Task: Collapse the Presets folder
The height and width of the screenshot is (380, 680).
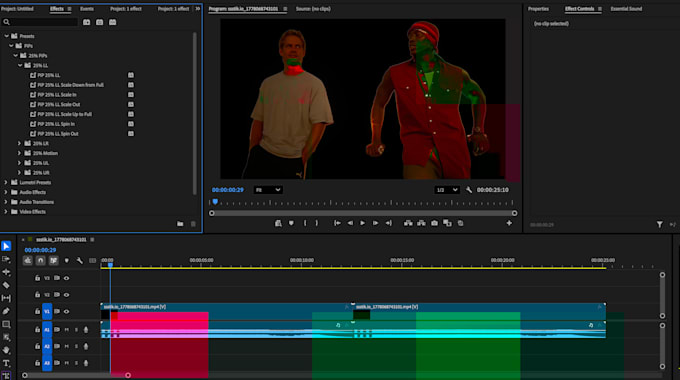Action: 6,36
